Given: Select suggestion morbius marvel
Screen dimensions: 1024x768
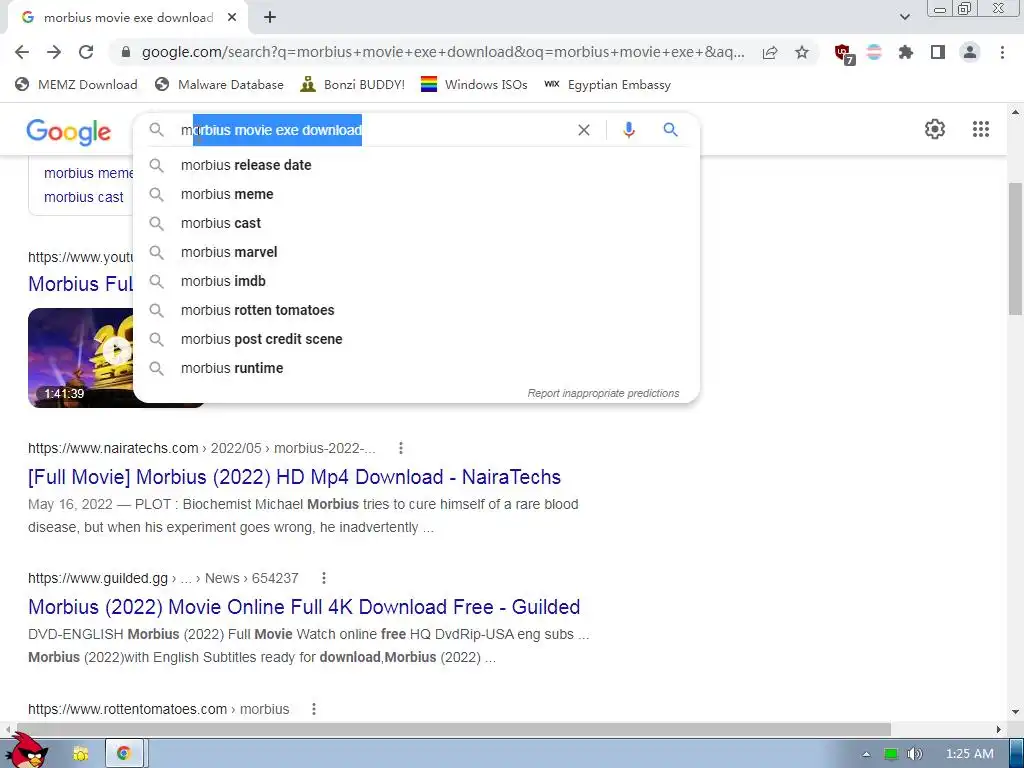Looking at the screenshot, I should [417, 252].
